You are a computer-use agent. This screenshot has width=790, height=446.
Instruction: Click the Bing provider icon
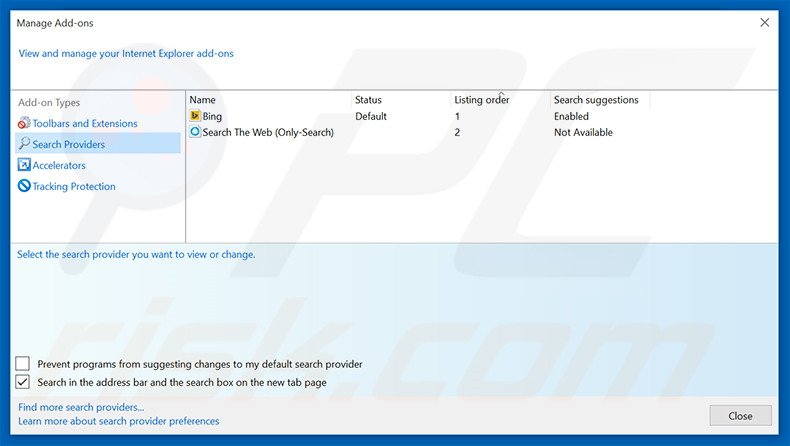[195, 116]
